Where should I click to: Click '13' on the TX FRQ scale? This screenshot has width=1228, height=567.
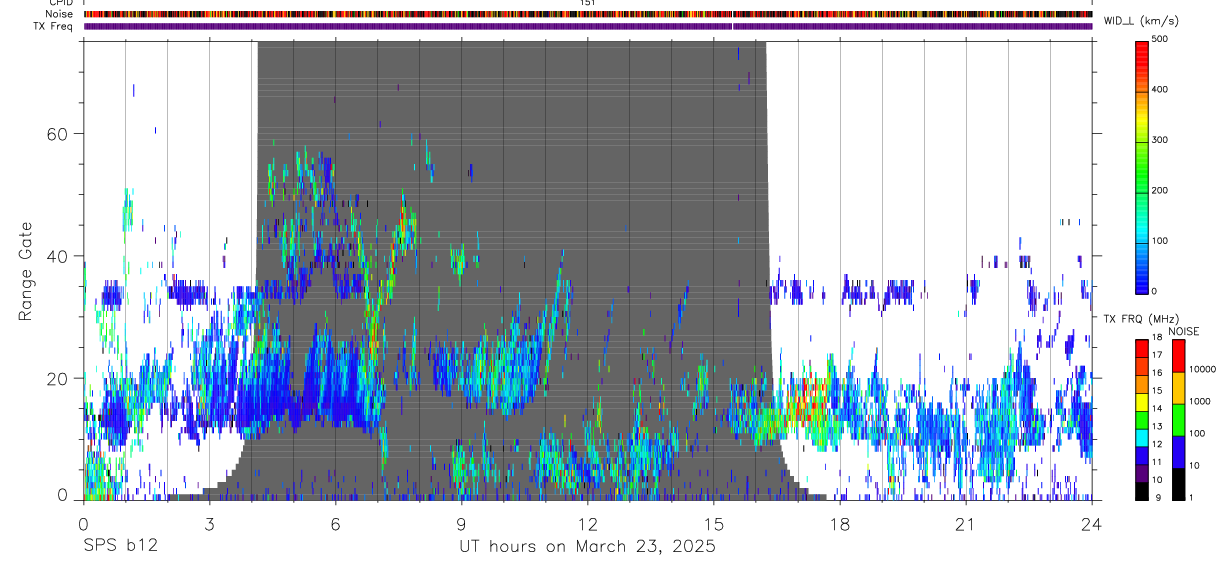[1157, 426]
